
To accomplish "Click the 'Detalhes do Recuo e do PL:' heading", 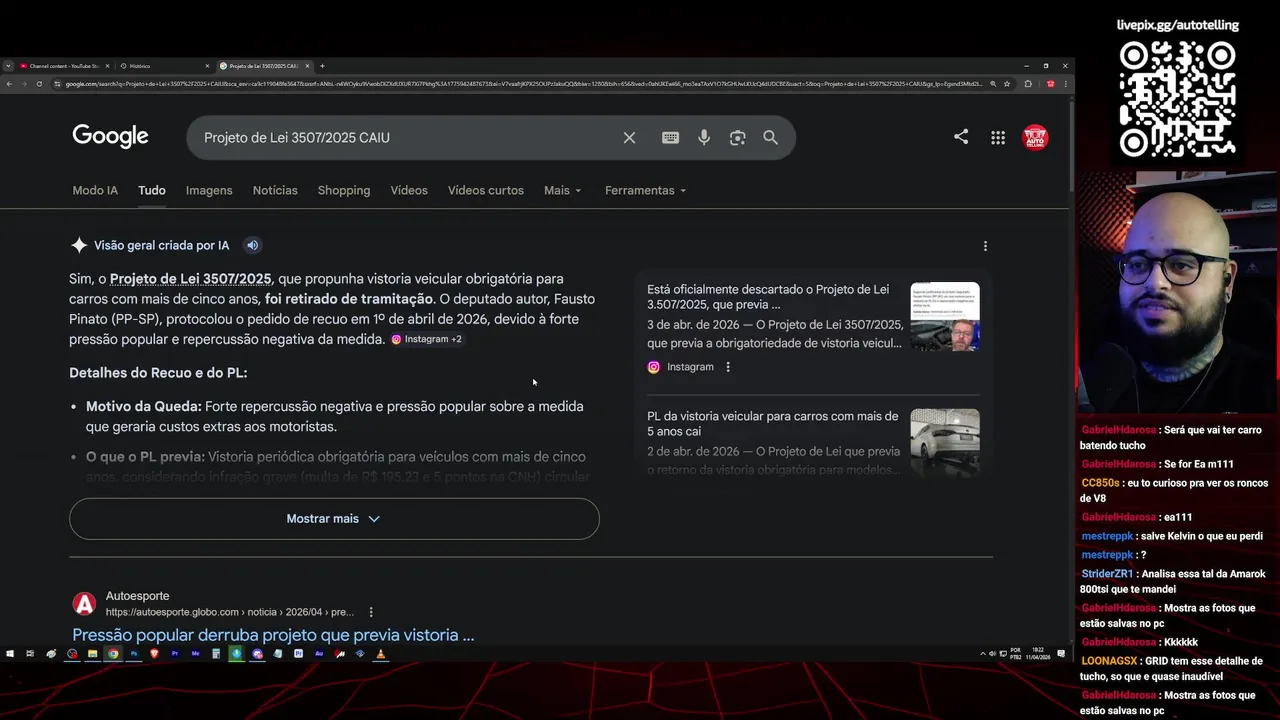I will coord(158,373).
